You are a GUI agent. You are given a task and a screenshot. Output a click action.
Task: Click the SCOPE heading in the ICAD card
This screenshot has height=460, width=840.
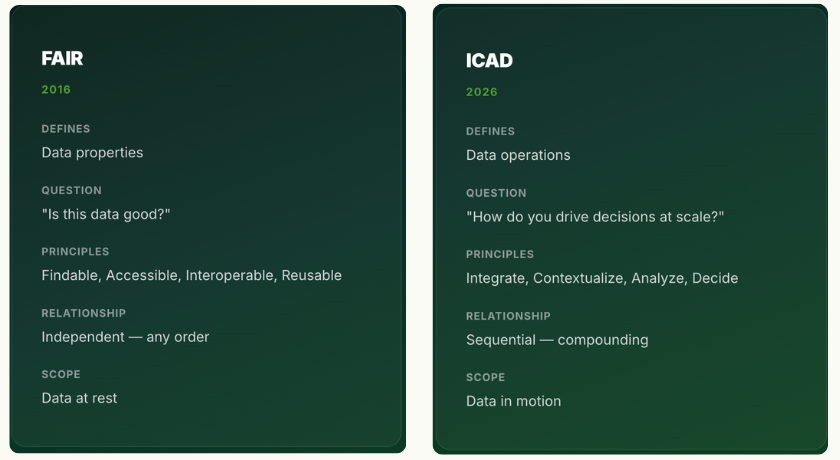coord(485,377)
